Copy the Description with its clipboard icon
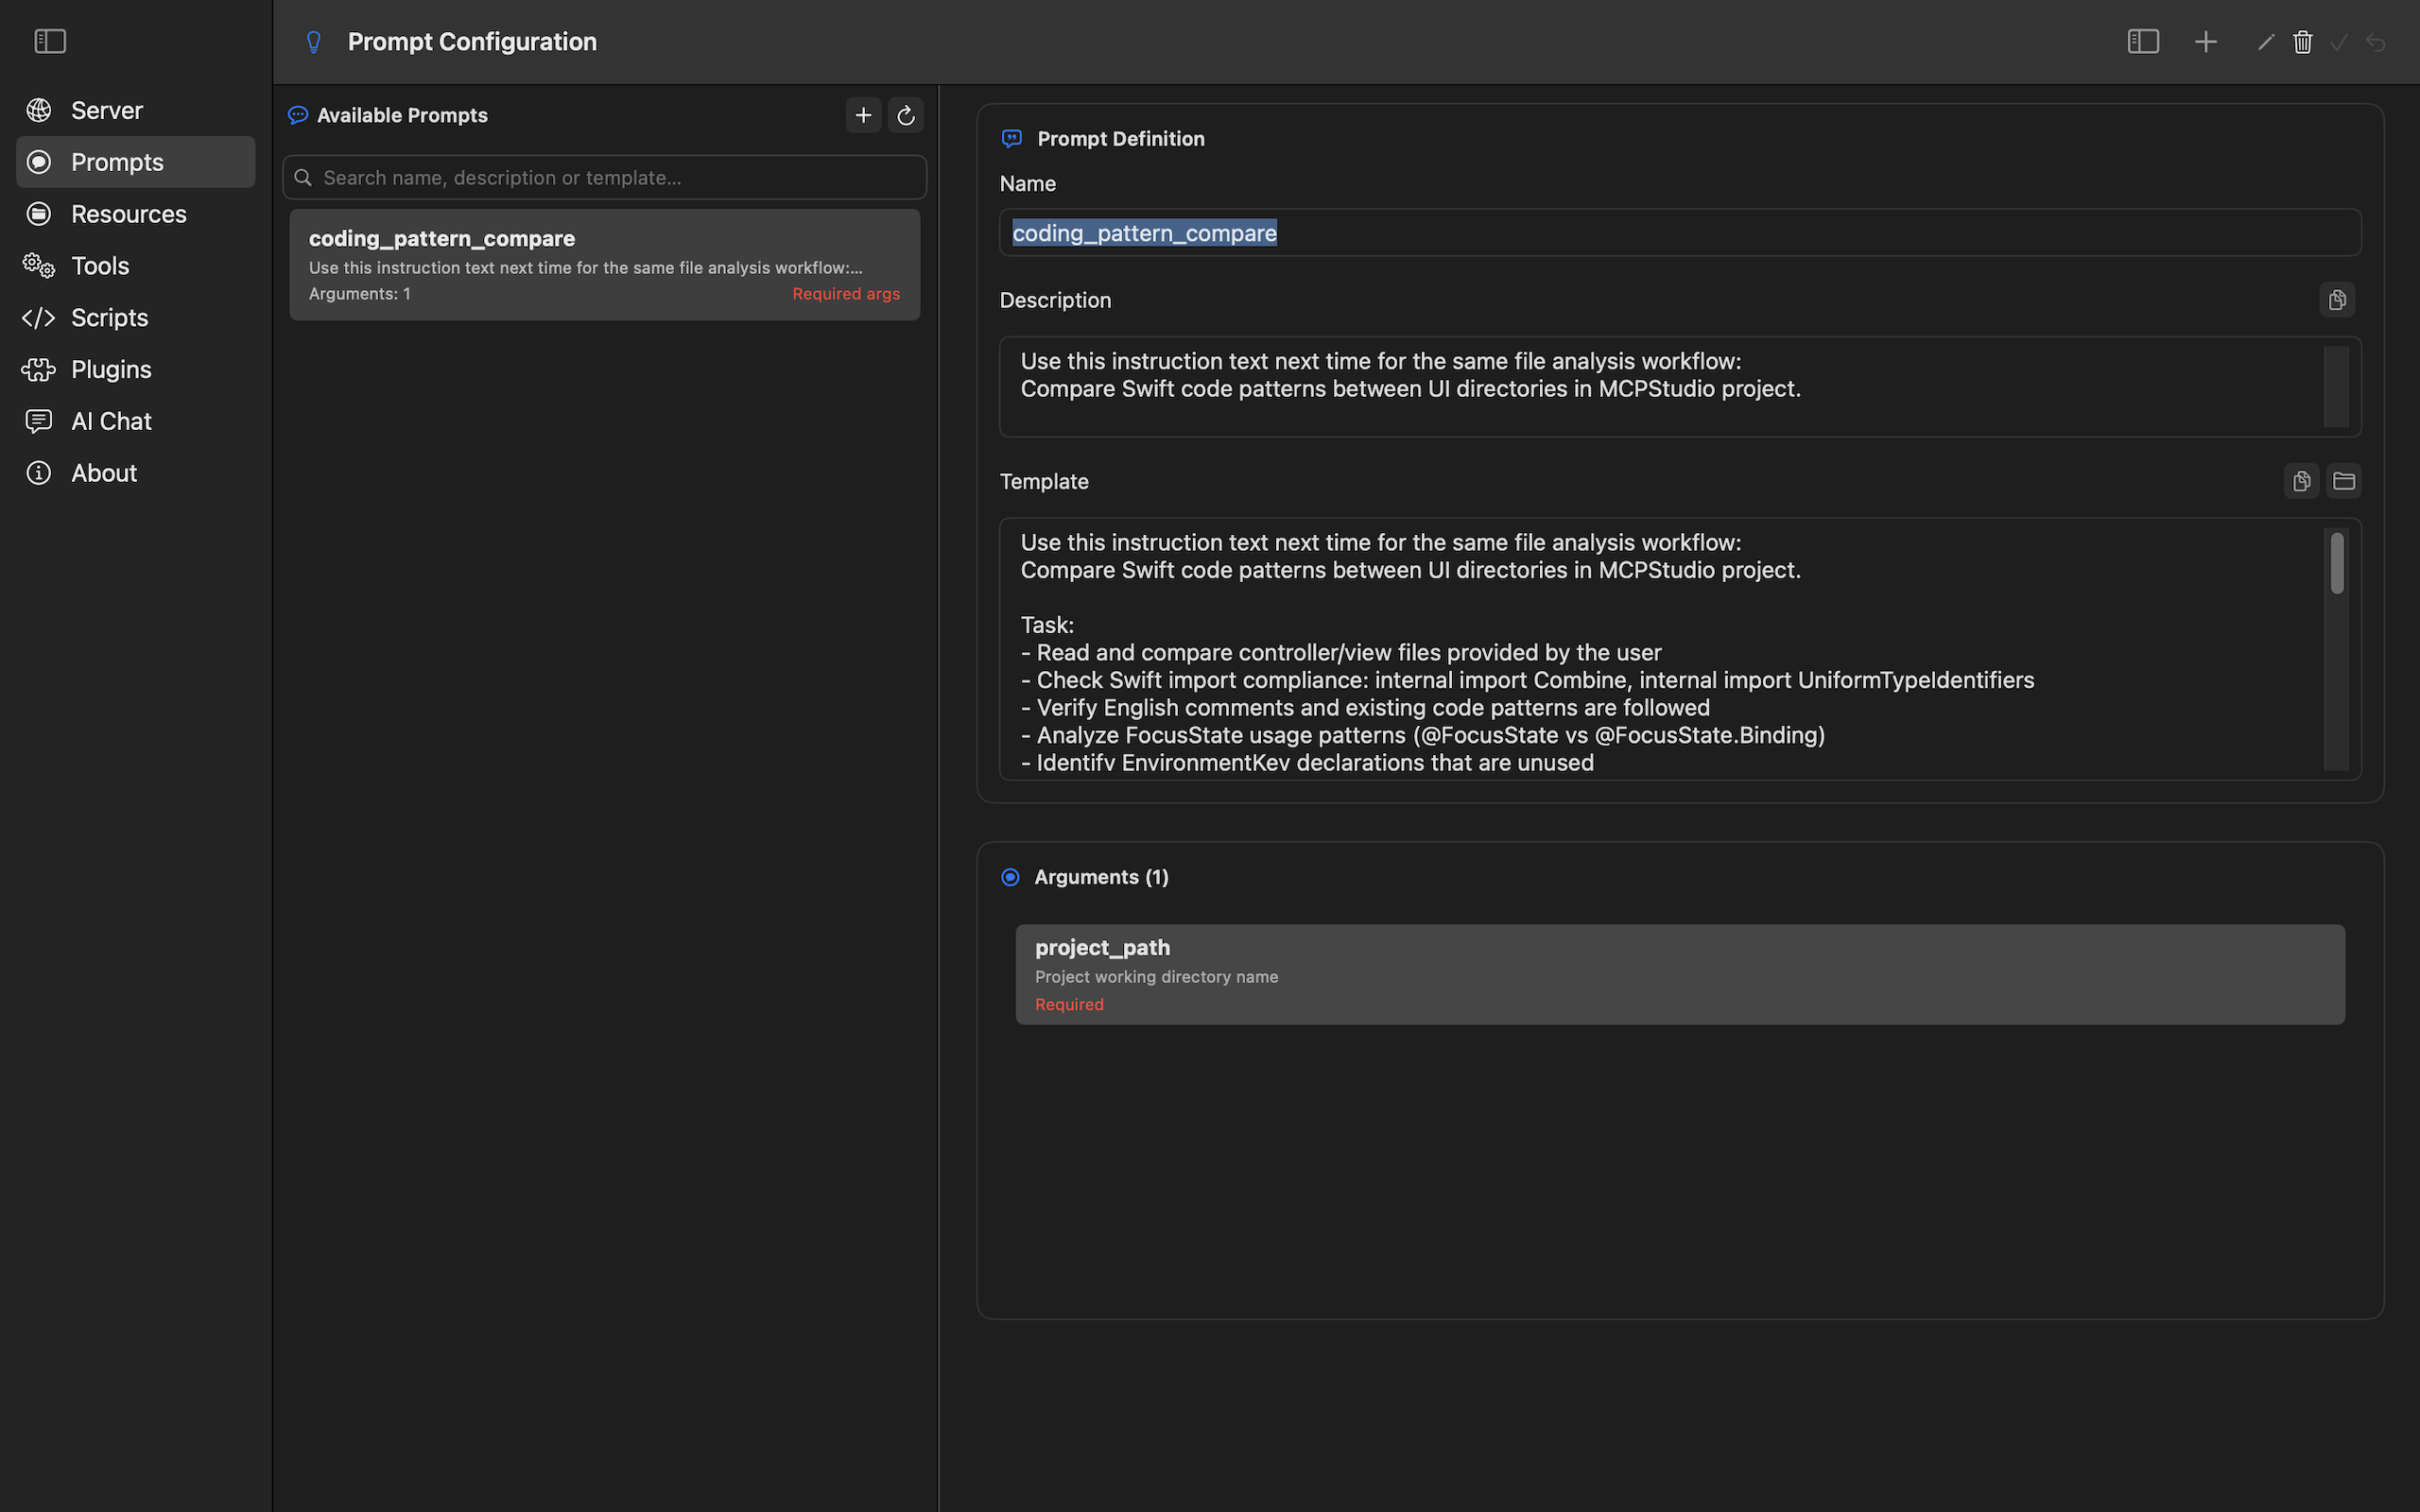 [x=2337, y=300]
